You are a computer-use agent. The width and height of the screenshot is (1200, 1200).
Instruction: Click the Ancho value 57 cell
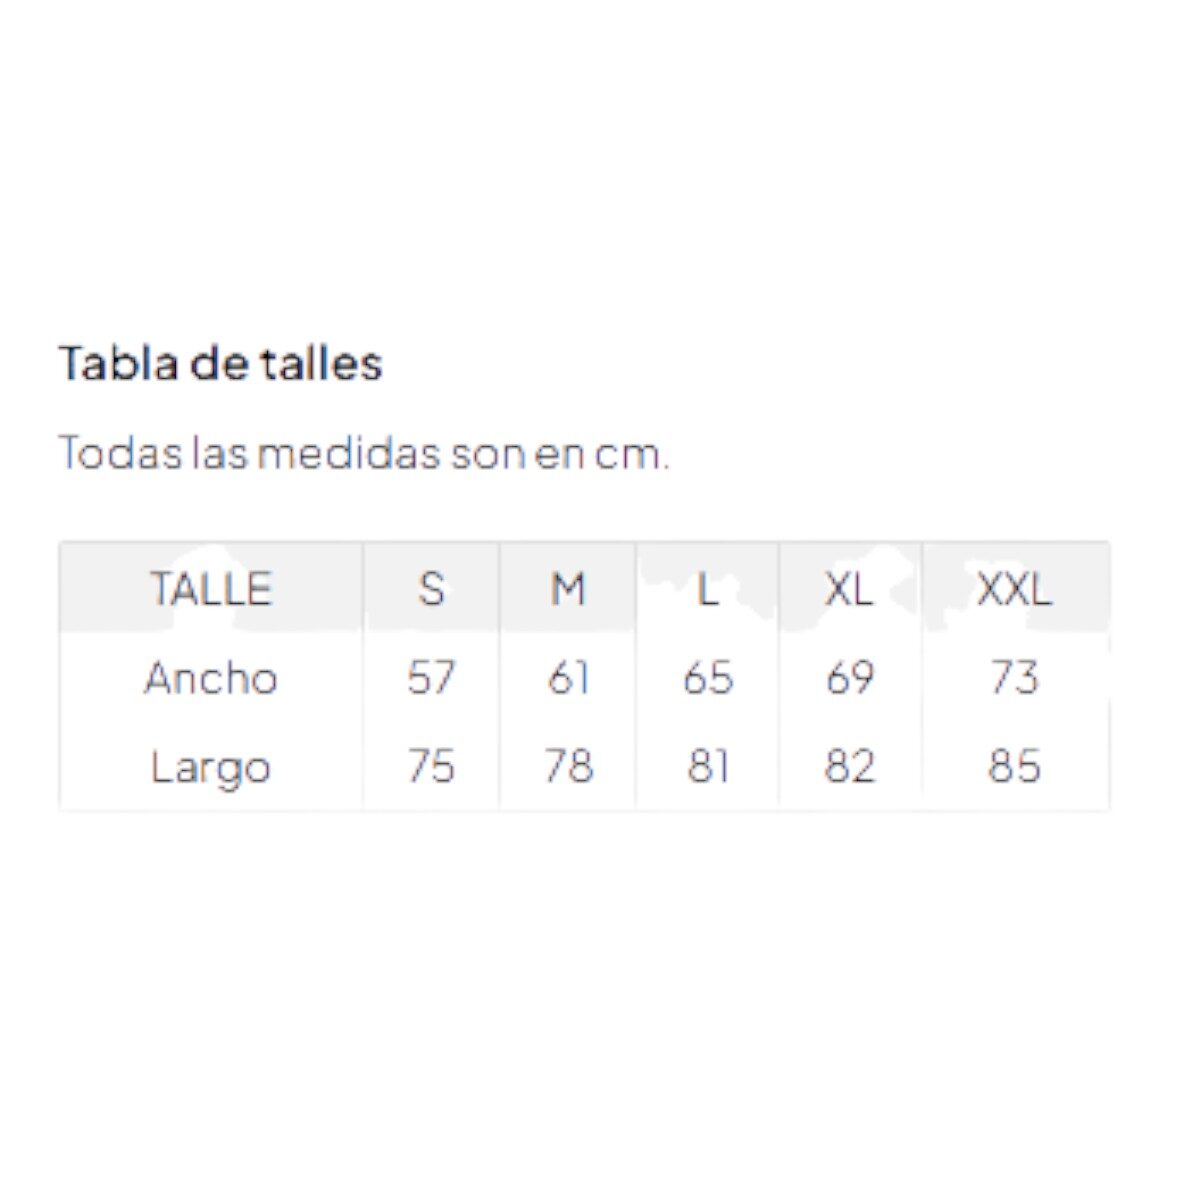click(x=431, y=678)
